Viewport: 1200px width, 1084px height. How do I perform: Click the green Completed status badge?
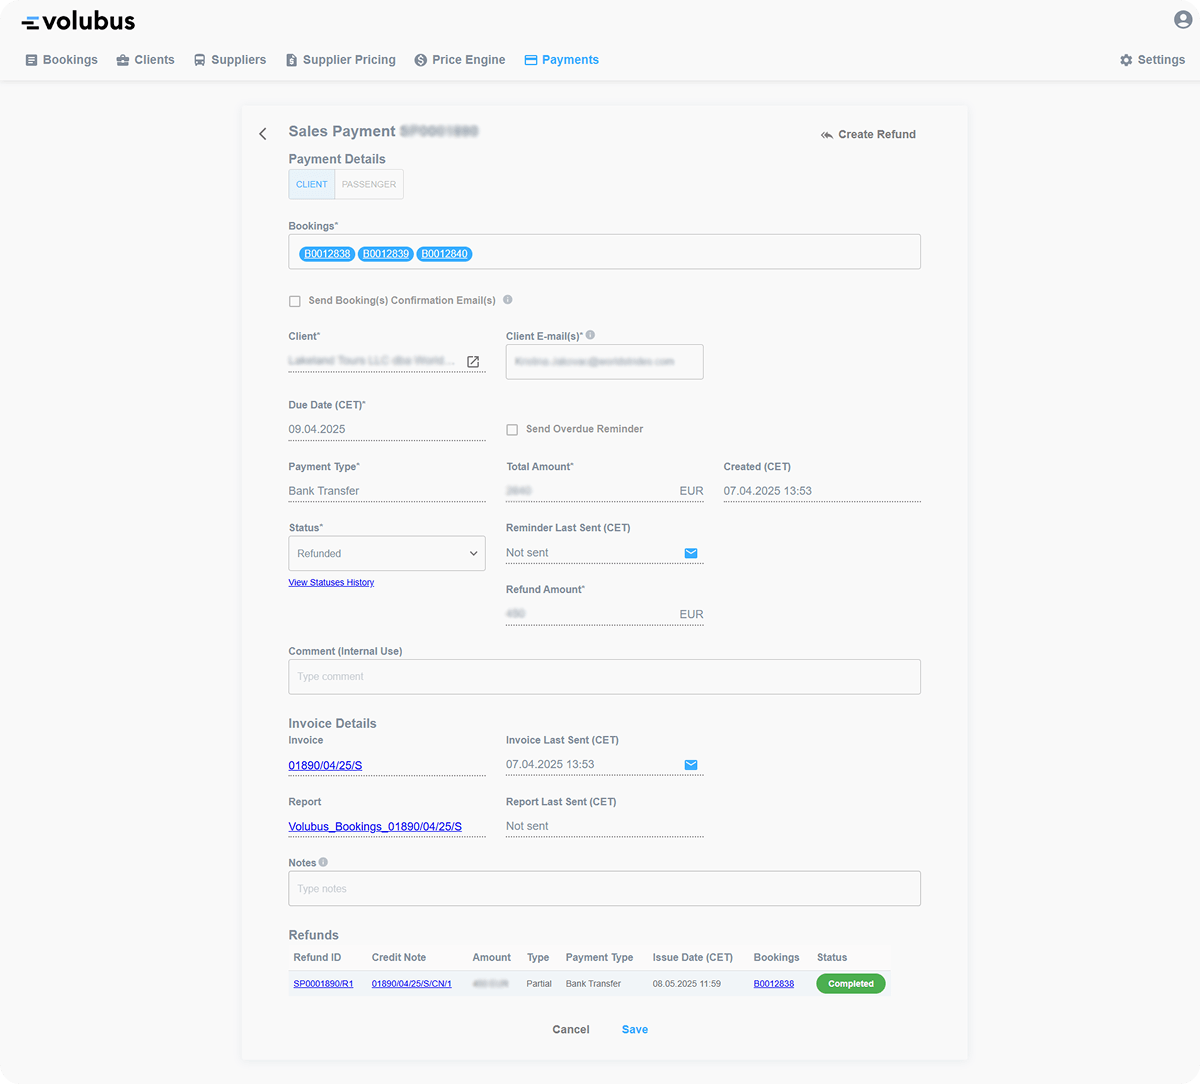coord(850,984)
